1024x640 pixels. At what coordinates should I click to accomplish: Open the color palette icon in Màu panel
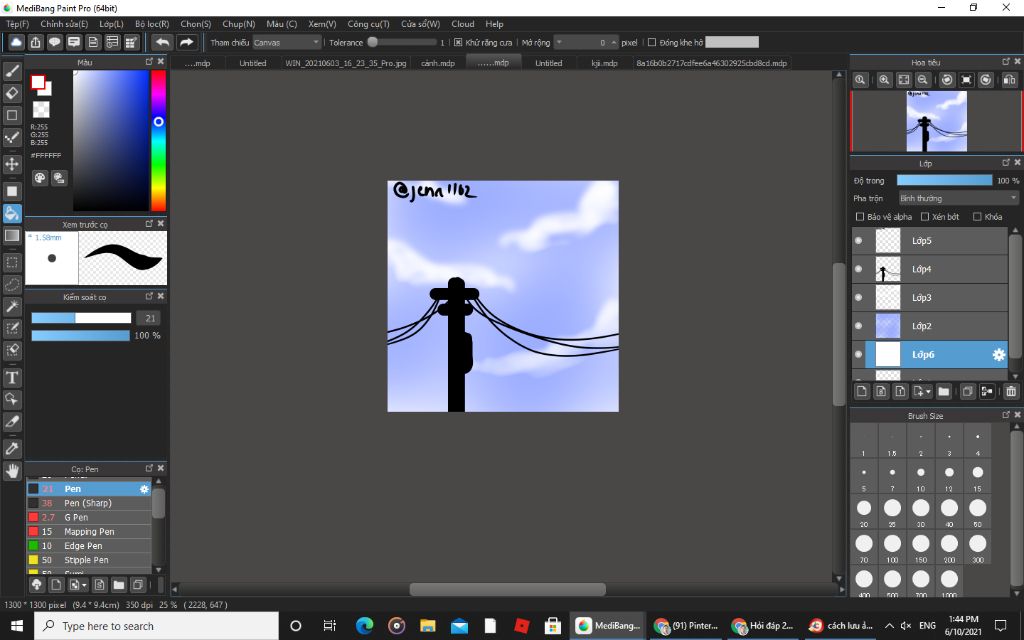(40, 178)
